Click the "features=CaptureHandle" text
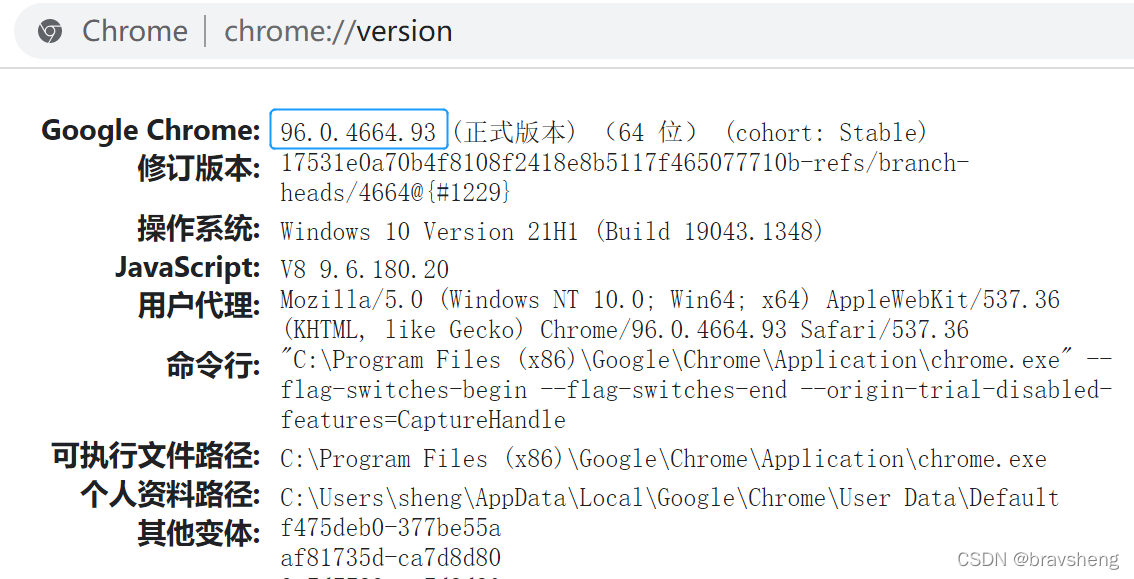Image resolution: width=1134 pixels, height=579 pixels. [423, 419]
